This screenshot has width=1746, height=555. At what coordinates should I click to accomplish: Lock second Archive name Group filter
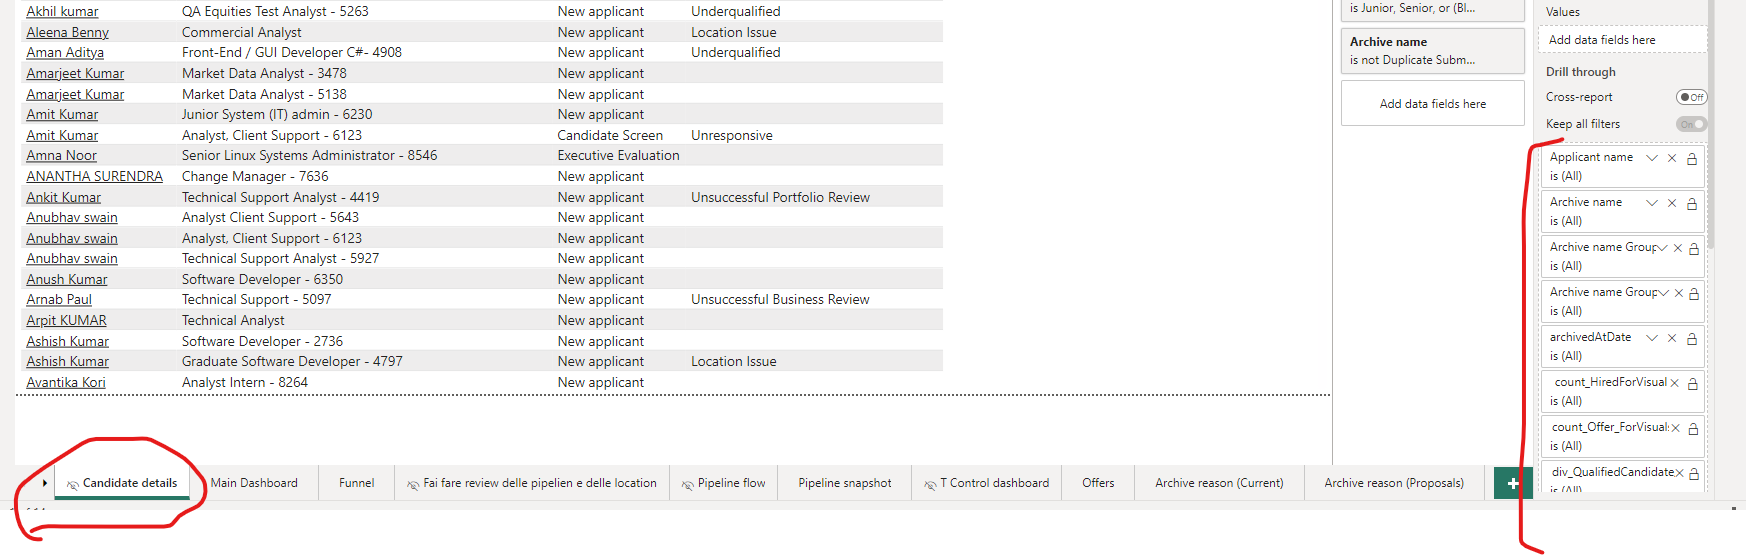pyautogui.click(x=1694, y=293)
